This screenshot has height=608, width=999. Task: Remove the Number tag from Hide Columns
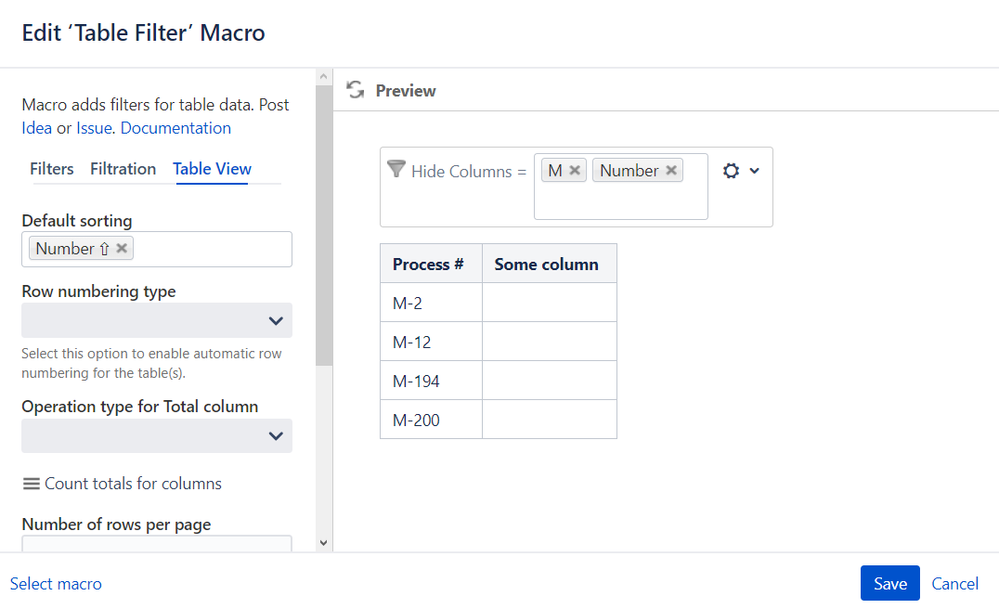tap(671, 171)
